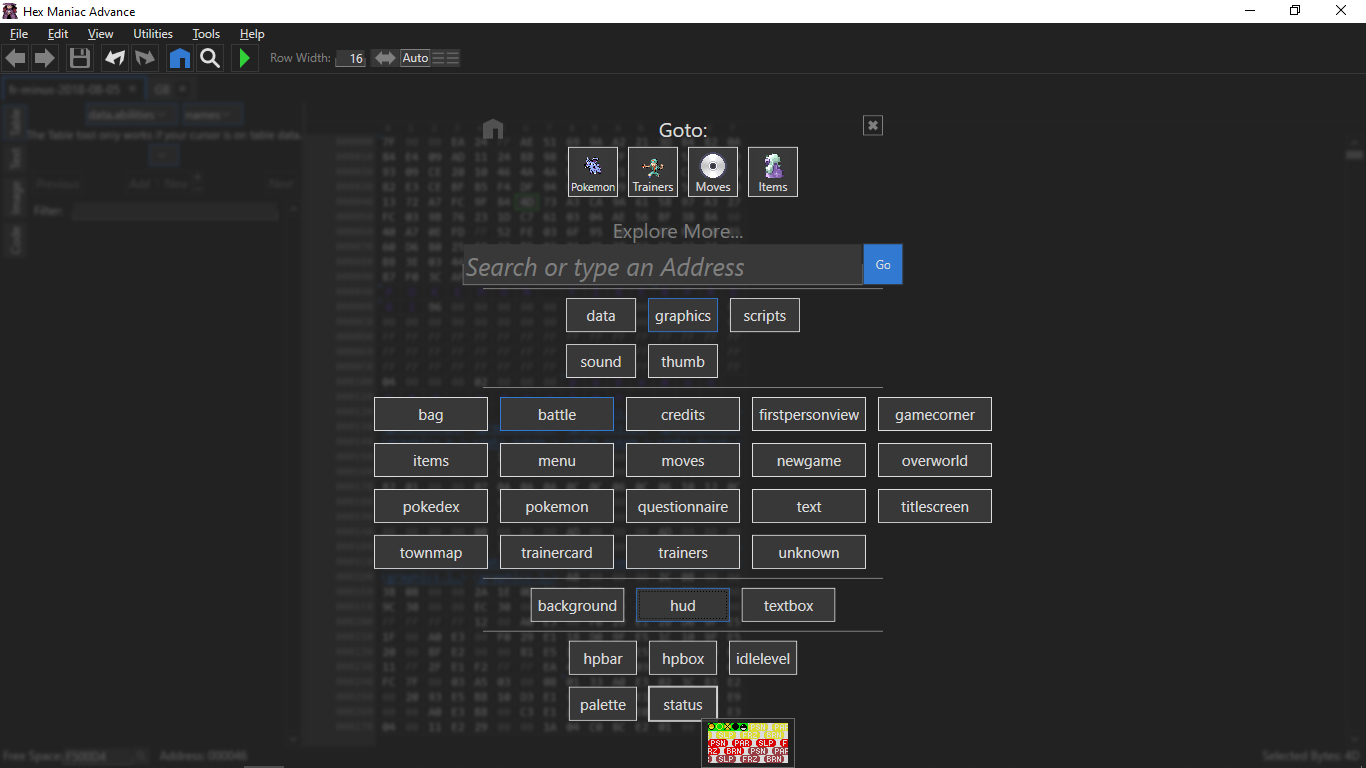This screenshot has height=768, width=1366.
Task: Close the Goto panel with X
Action: (x=873, y=125)
